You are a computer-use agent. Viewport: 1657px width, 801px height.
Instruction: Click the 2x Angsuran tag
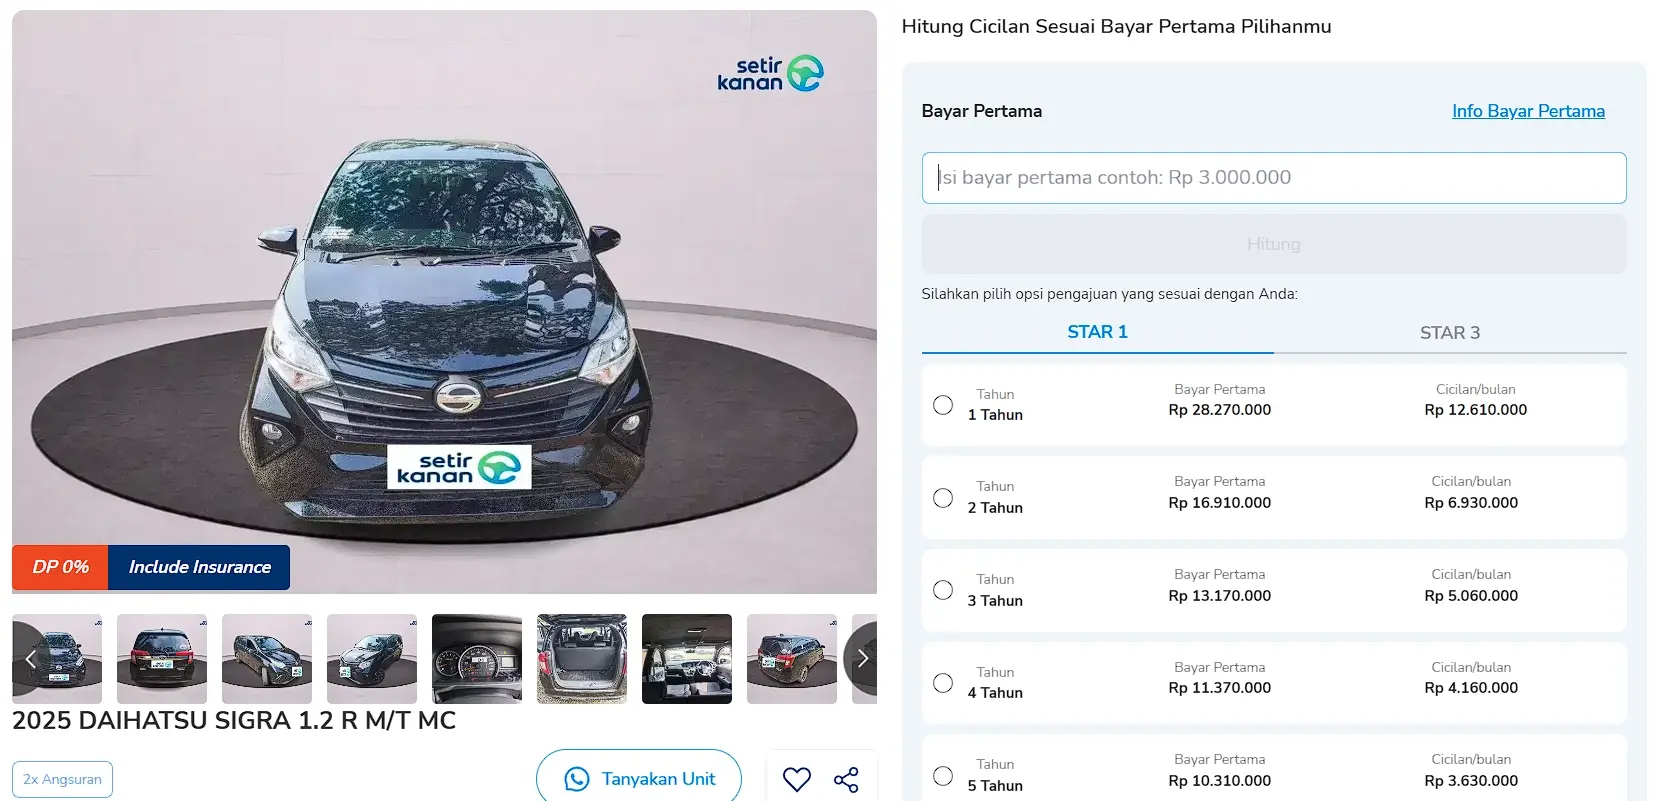[x=62, y=779]
